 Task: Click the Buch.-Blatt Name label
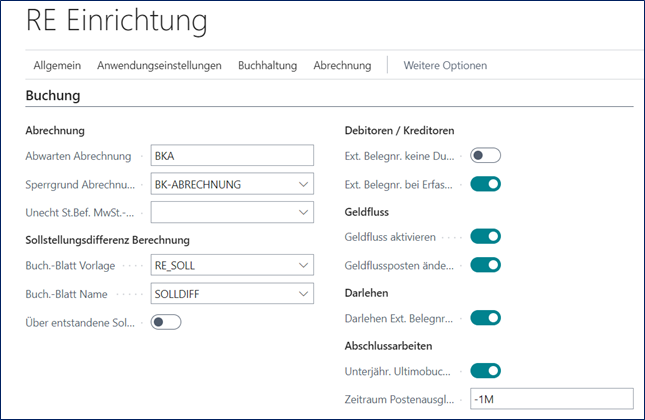[x=66, y=294]
